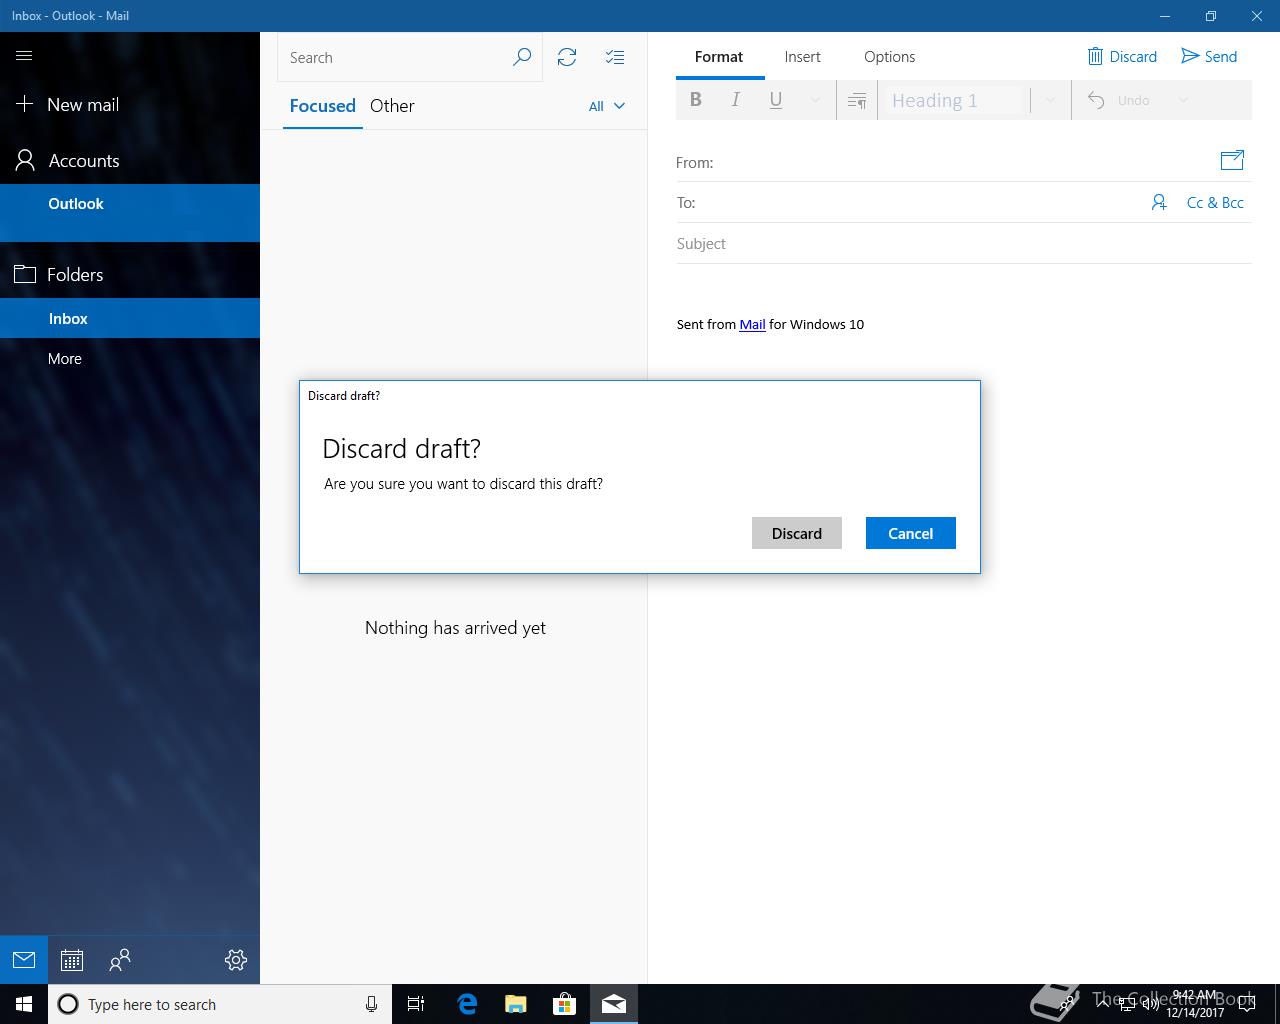Open paragraph formatting icon
This screenshot has height=1024, width=1280.
(x=857, y=101)
